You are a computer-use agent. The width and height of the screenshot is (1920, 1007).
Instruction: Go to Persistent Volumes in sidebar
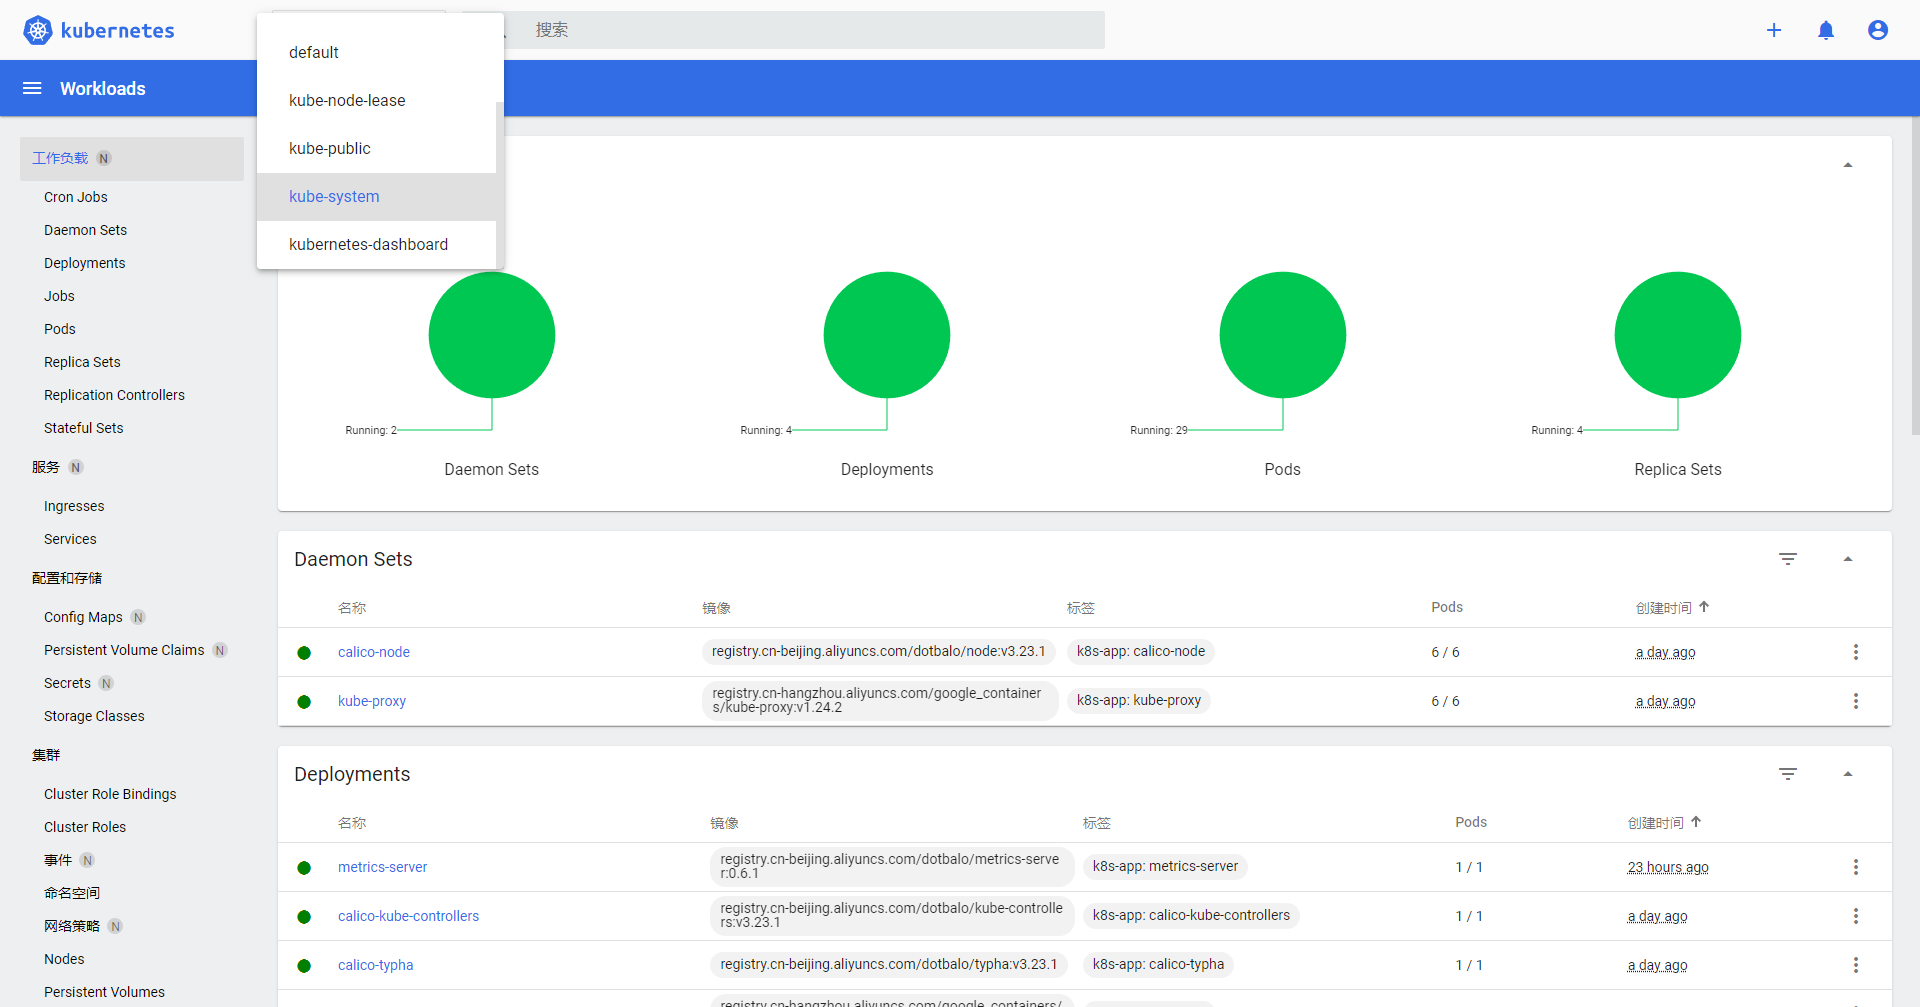click(104, 992)
